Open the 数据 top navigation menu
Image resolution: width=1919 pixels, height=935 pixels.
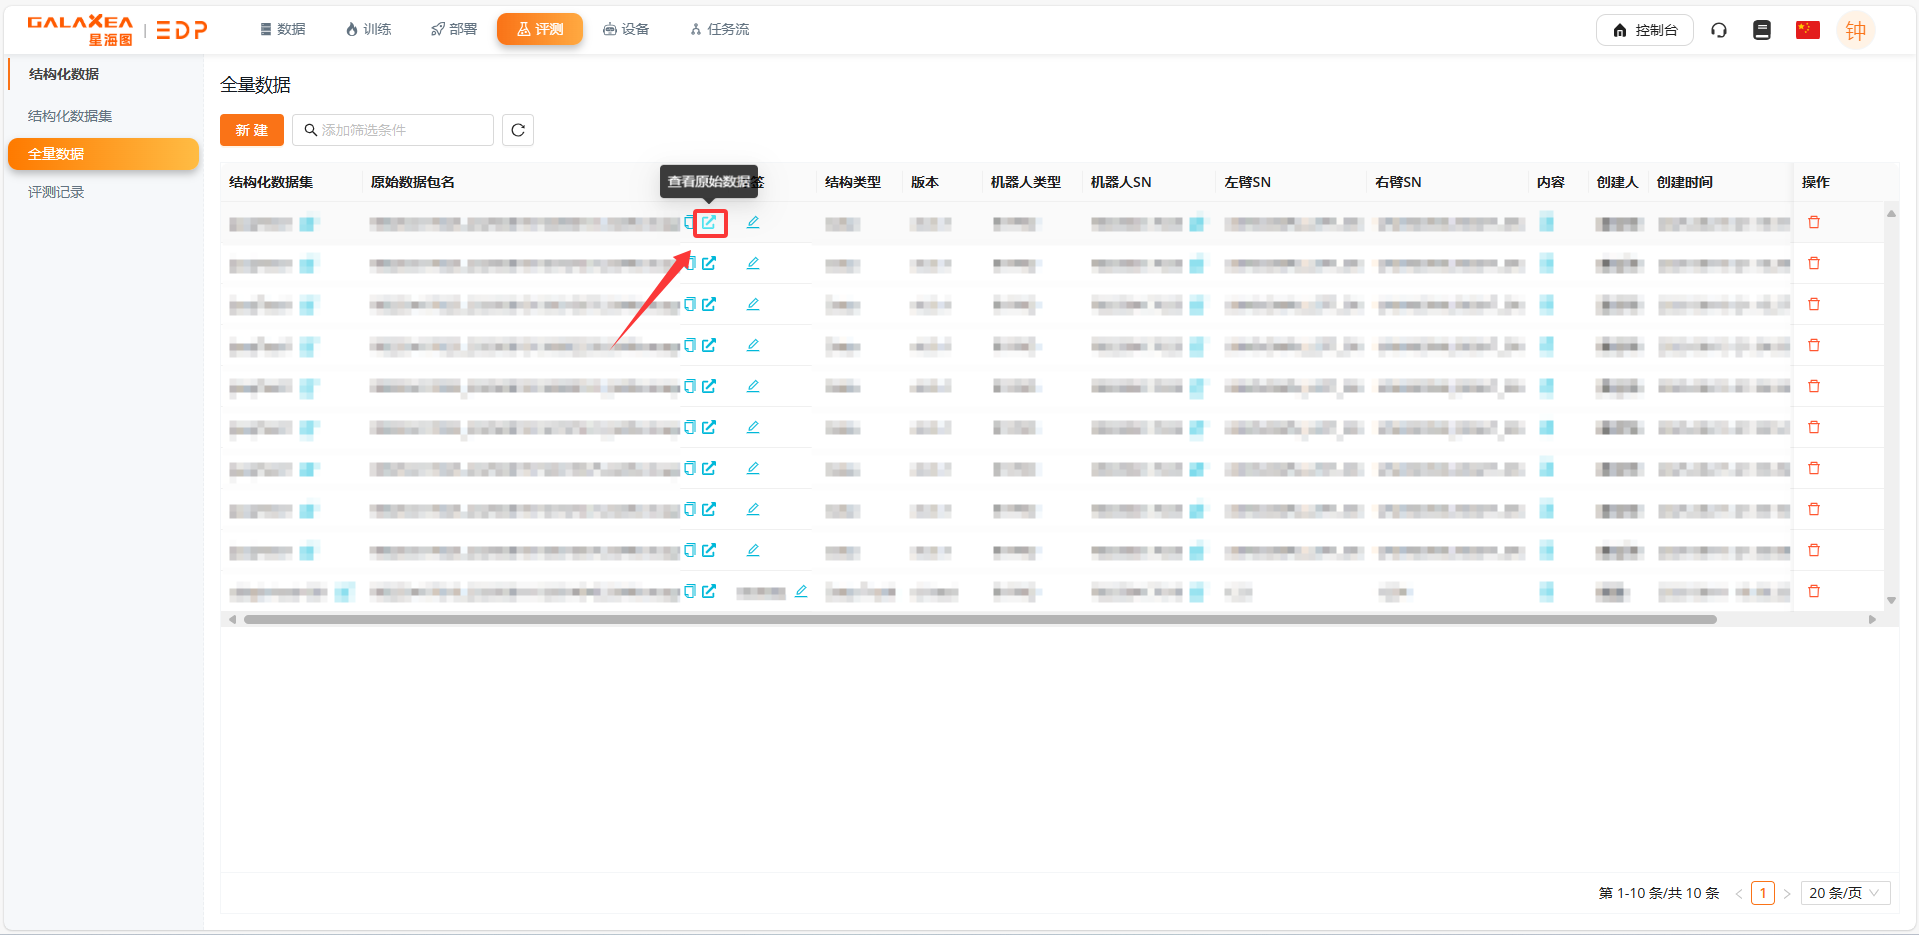coord(283,29)
